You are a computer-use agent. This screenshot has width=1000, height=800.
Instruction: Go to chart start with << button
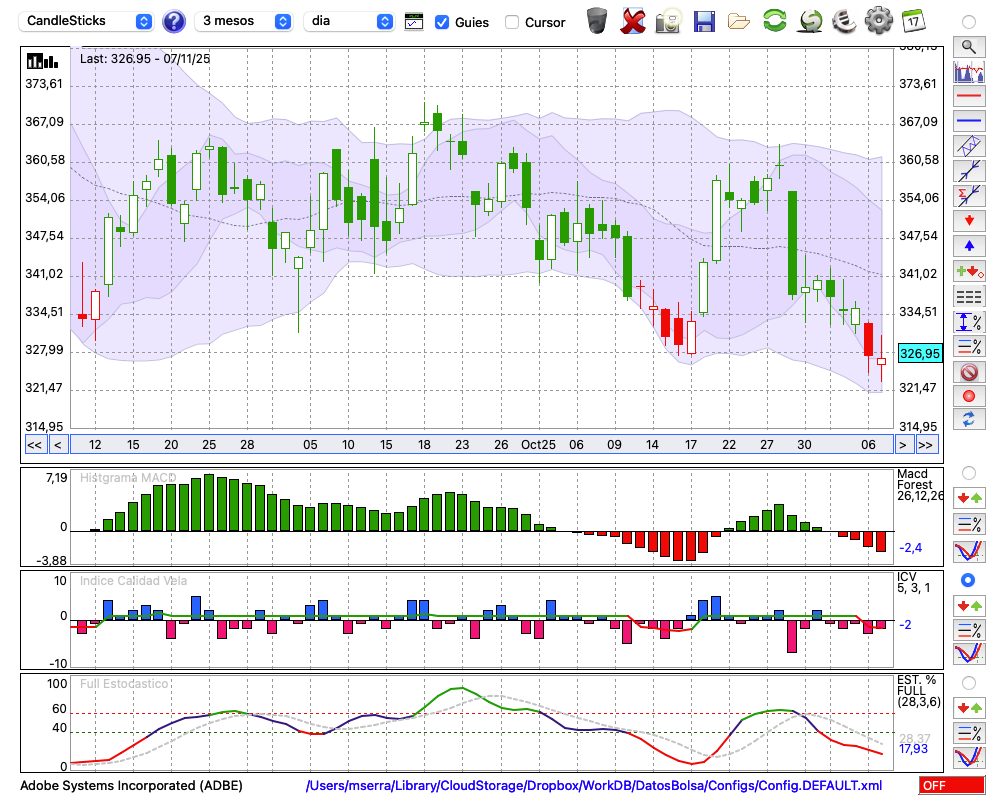[34, 445]
